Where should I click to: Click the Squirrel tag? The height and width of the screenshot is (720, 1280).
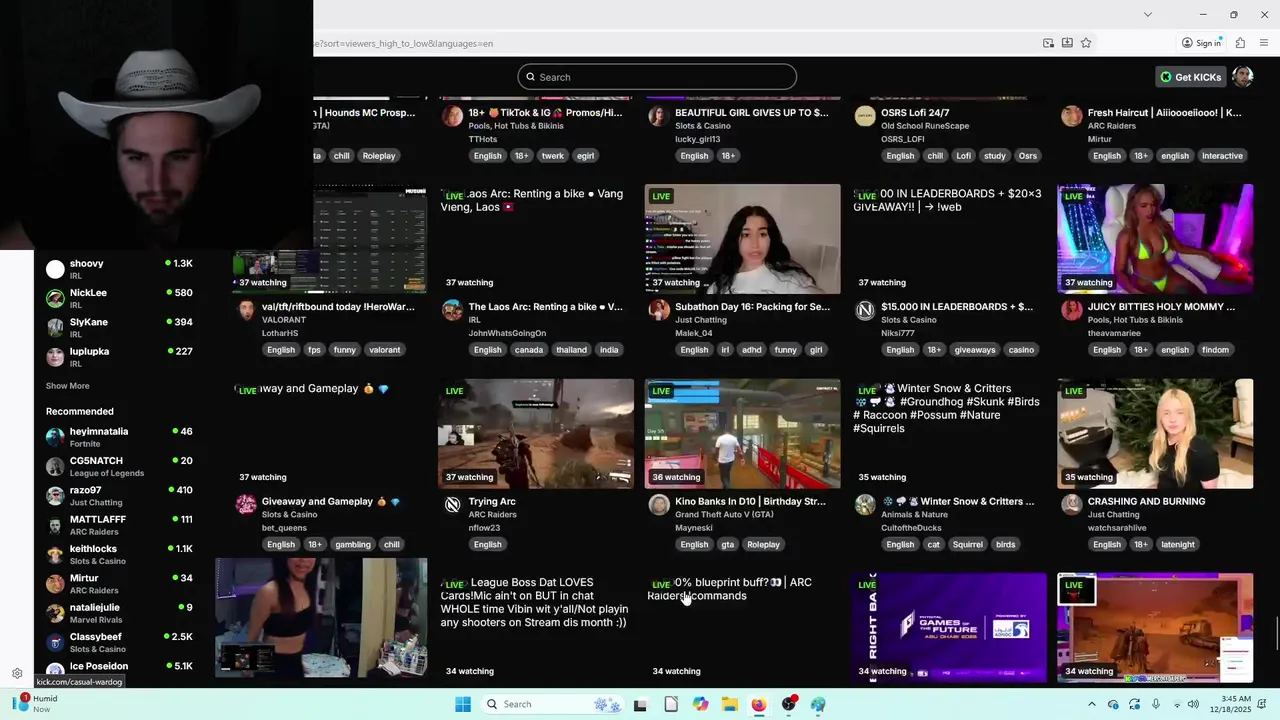[967, 545]
